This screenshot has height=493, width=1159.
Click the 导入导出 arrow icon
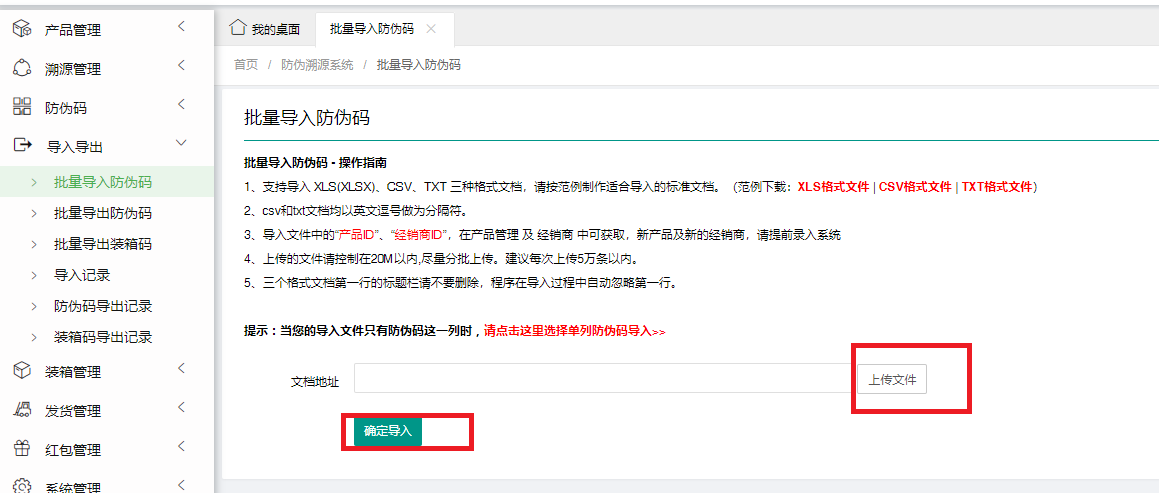tap(22, 146)
